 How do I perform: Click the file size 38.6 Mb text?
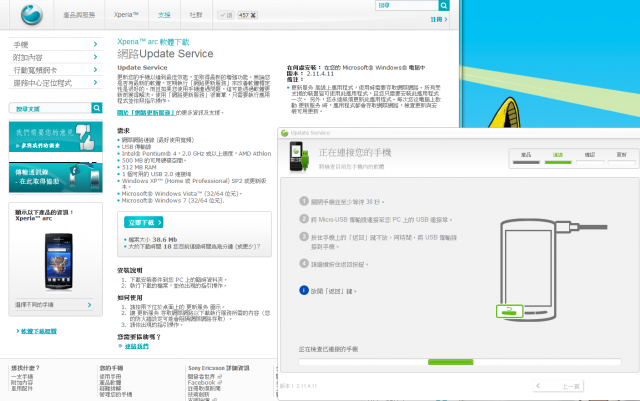(x=153, y=239)
